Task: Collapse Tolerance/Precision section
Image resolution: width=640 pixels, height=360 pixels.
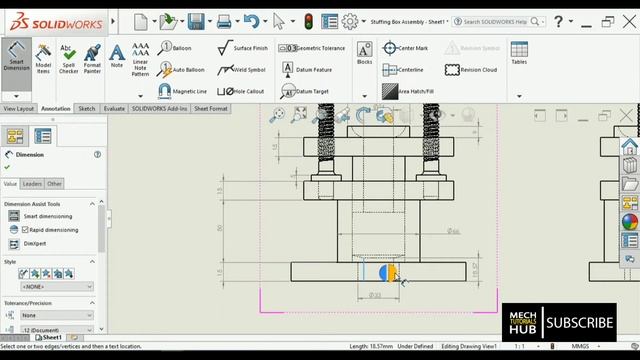Action: [x=92, y=303]
